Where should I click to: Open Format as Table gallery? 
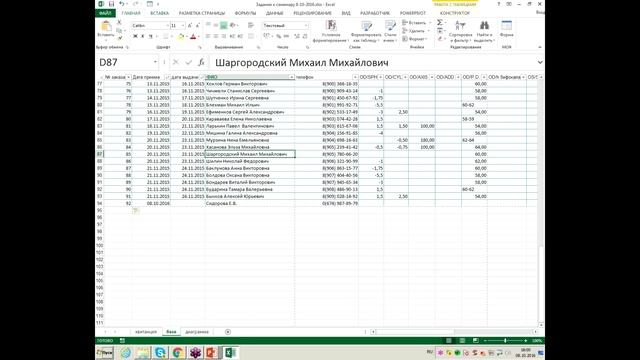(x=367, y=31)
